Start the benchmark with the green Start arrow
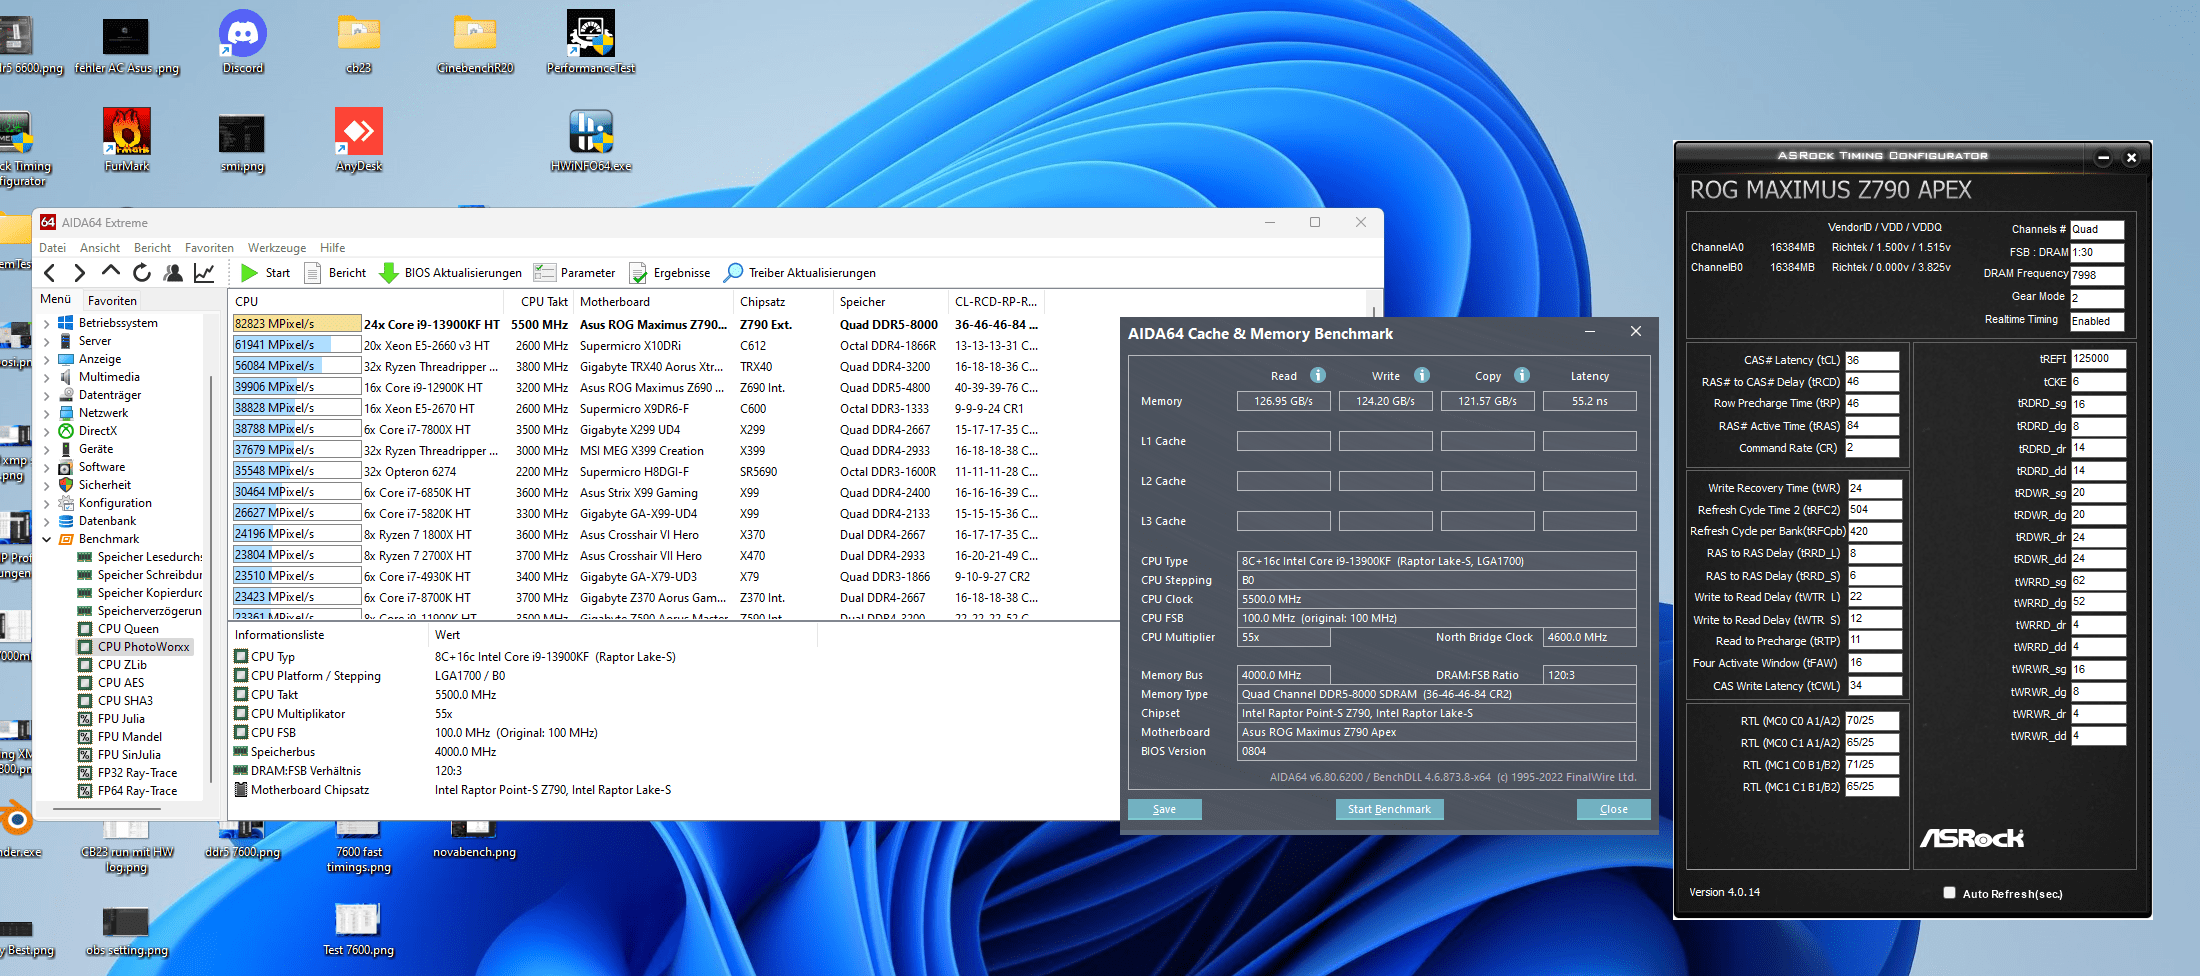The image size is (2200, 976). 265,273
